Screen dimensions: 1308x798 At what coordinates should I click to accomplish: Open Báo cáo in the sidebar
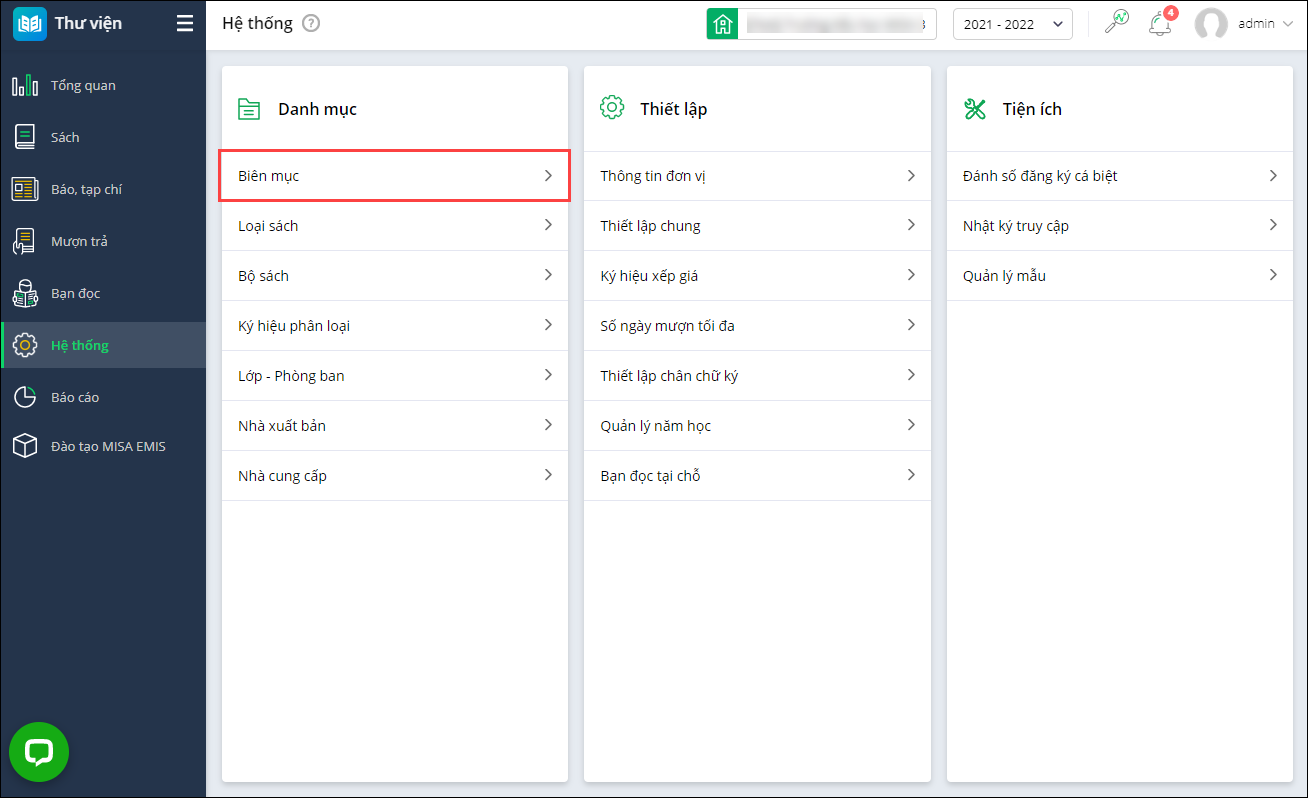tap(75, 397)
